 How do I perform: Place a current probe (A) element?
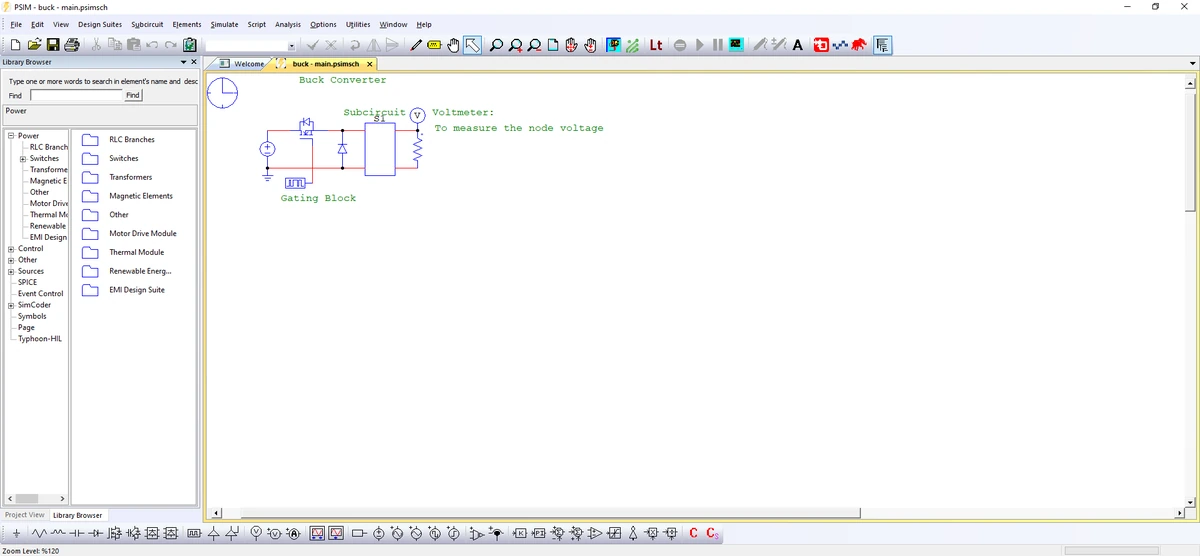coord(293,534)
